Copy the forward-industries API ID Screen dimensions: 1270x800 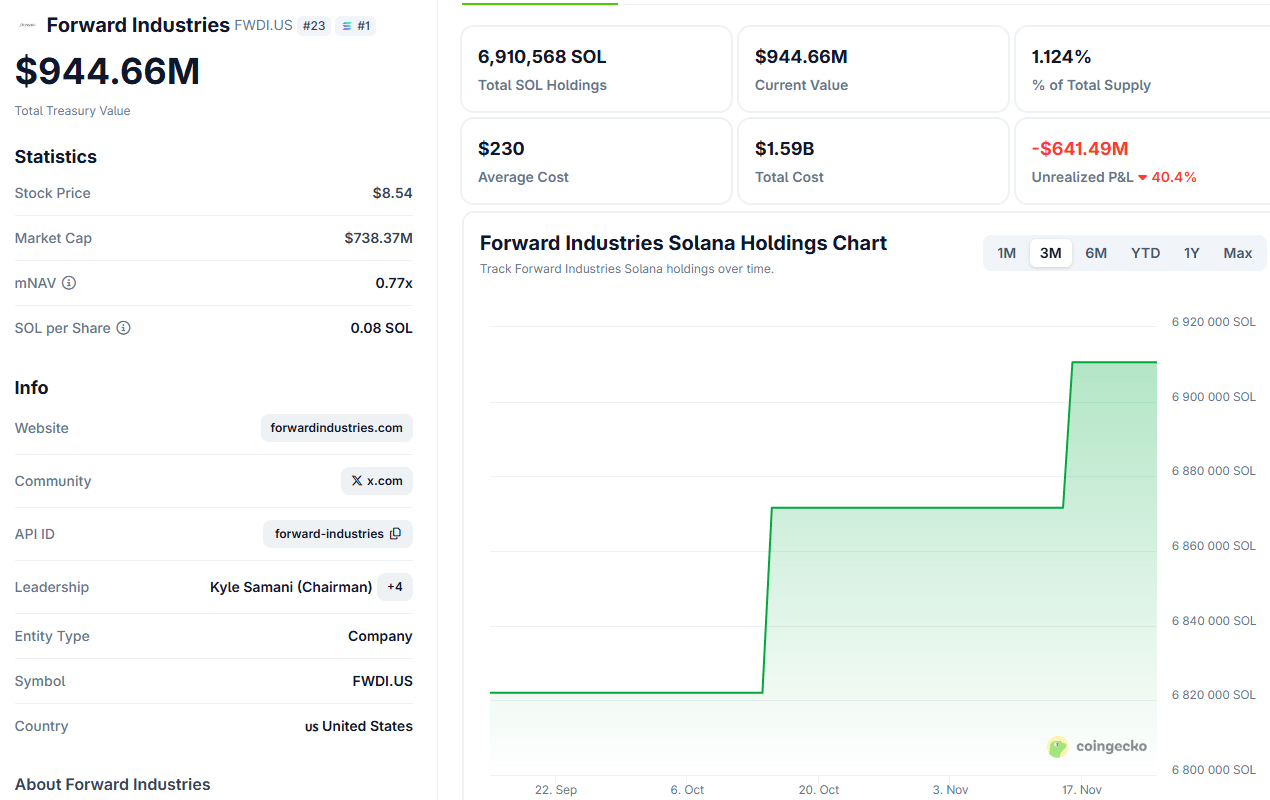click(395, 534)
